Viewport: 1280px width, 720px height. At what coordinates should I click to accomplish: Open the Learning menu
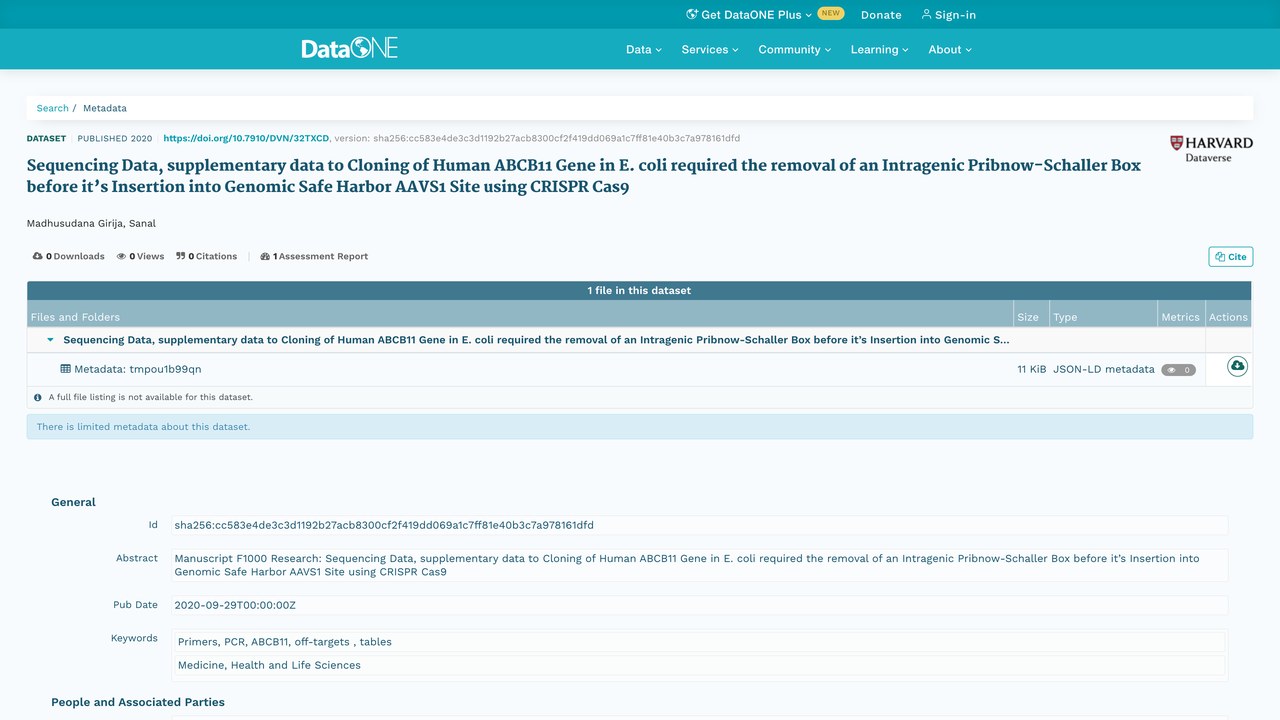tap(879, 49)
